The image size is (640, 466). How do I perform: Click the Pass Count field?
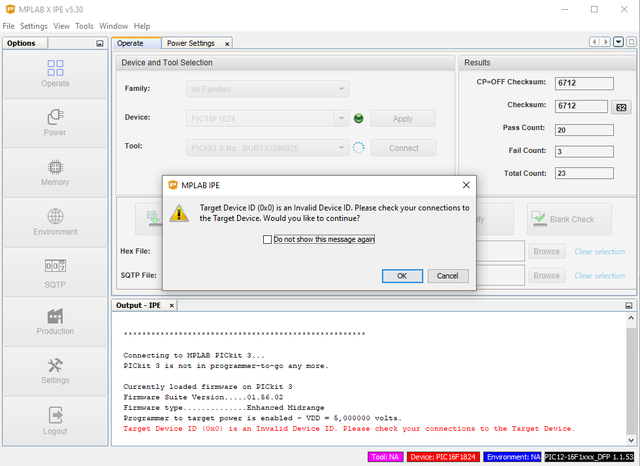pyautogui.click(x=584, y=130)
